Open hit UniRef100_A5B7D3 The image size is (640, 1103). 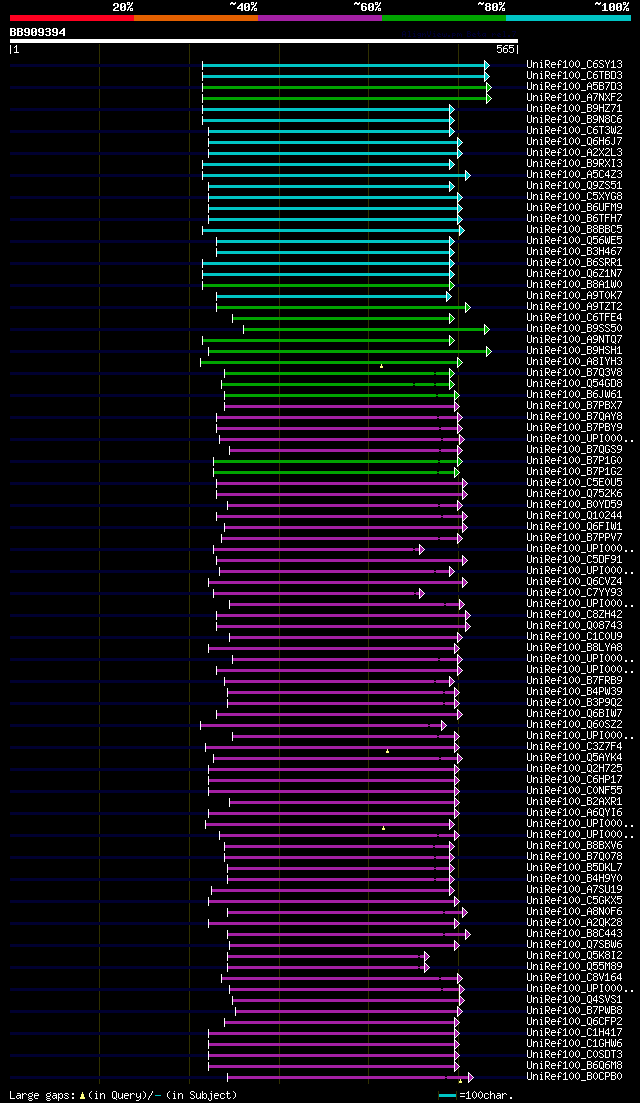[574, 87]
